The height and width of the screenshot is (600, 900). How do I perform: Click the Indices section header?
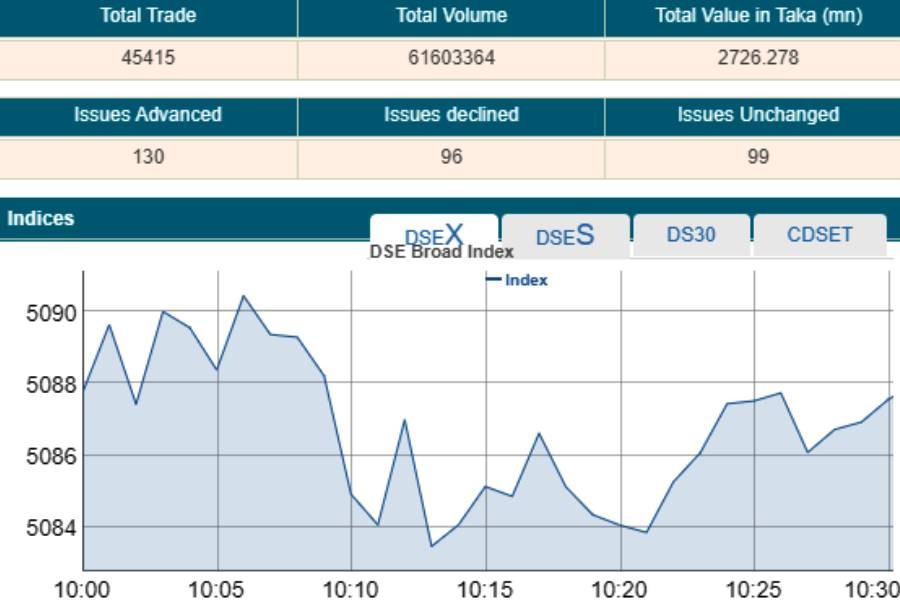41,218
